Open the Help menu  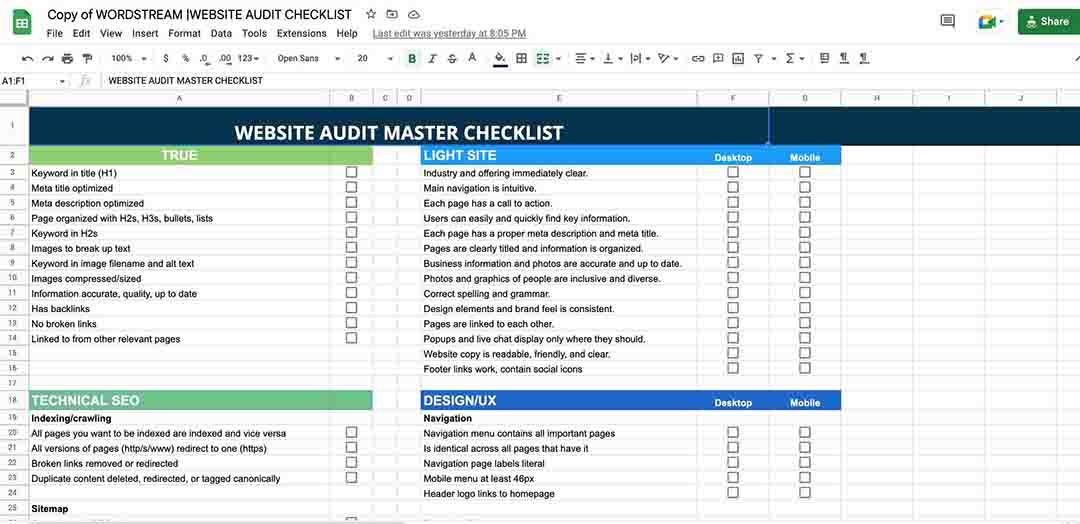[347, 33]
